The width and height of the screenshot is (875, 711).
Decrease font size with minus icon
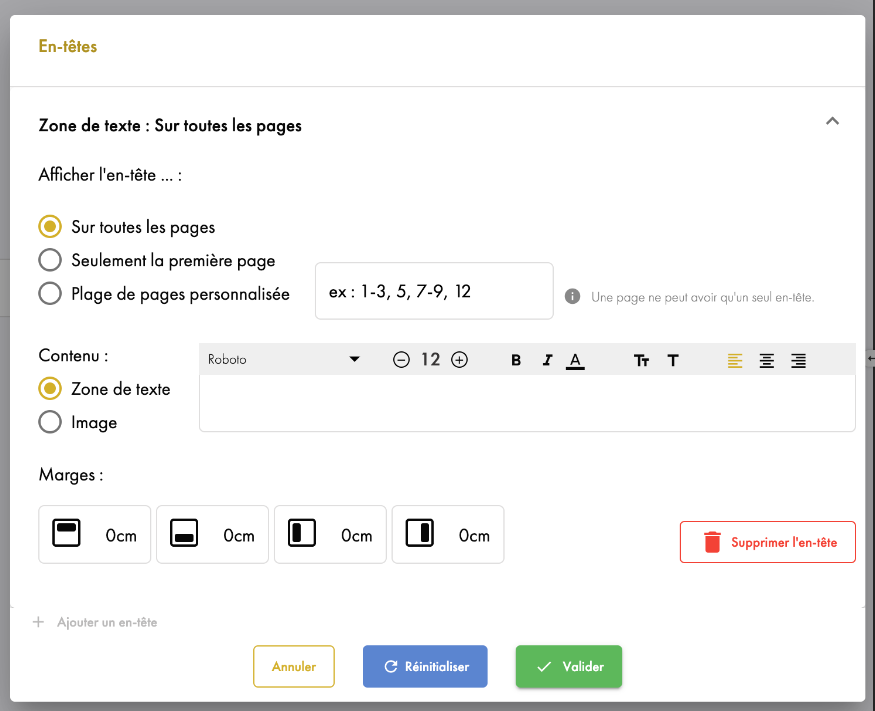coord(401,360)
